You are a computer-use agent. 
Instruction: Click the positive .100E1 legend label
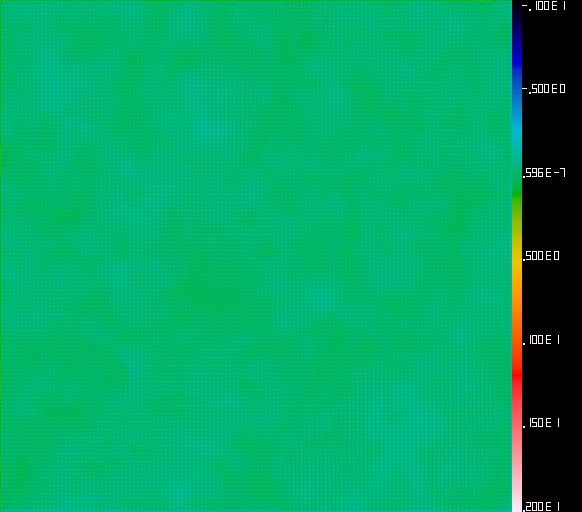542,340
